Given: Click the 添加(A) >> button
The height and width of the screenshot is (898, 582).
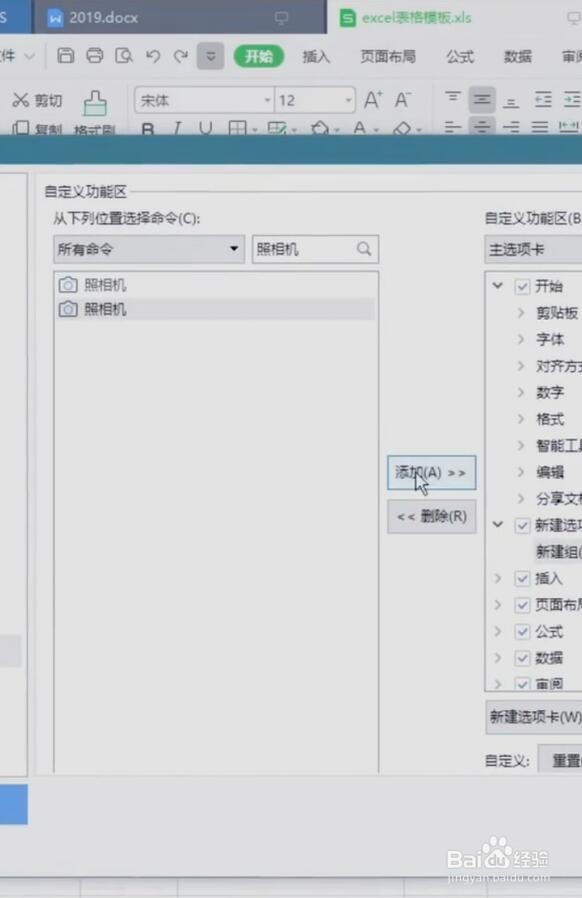Looking at the screenshot, I should (x=431, y=472).
